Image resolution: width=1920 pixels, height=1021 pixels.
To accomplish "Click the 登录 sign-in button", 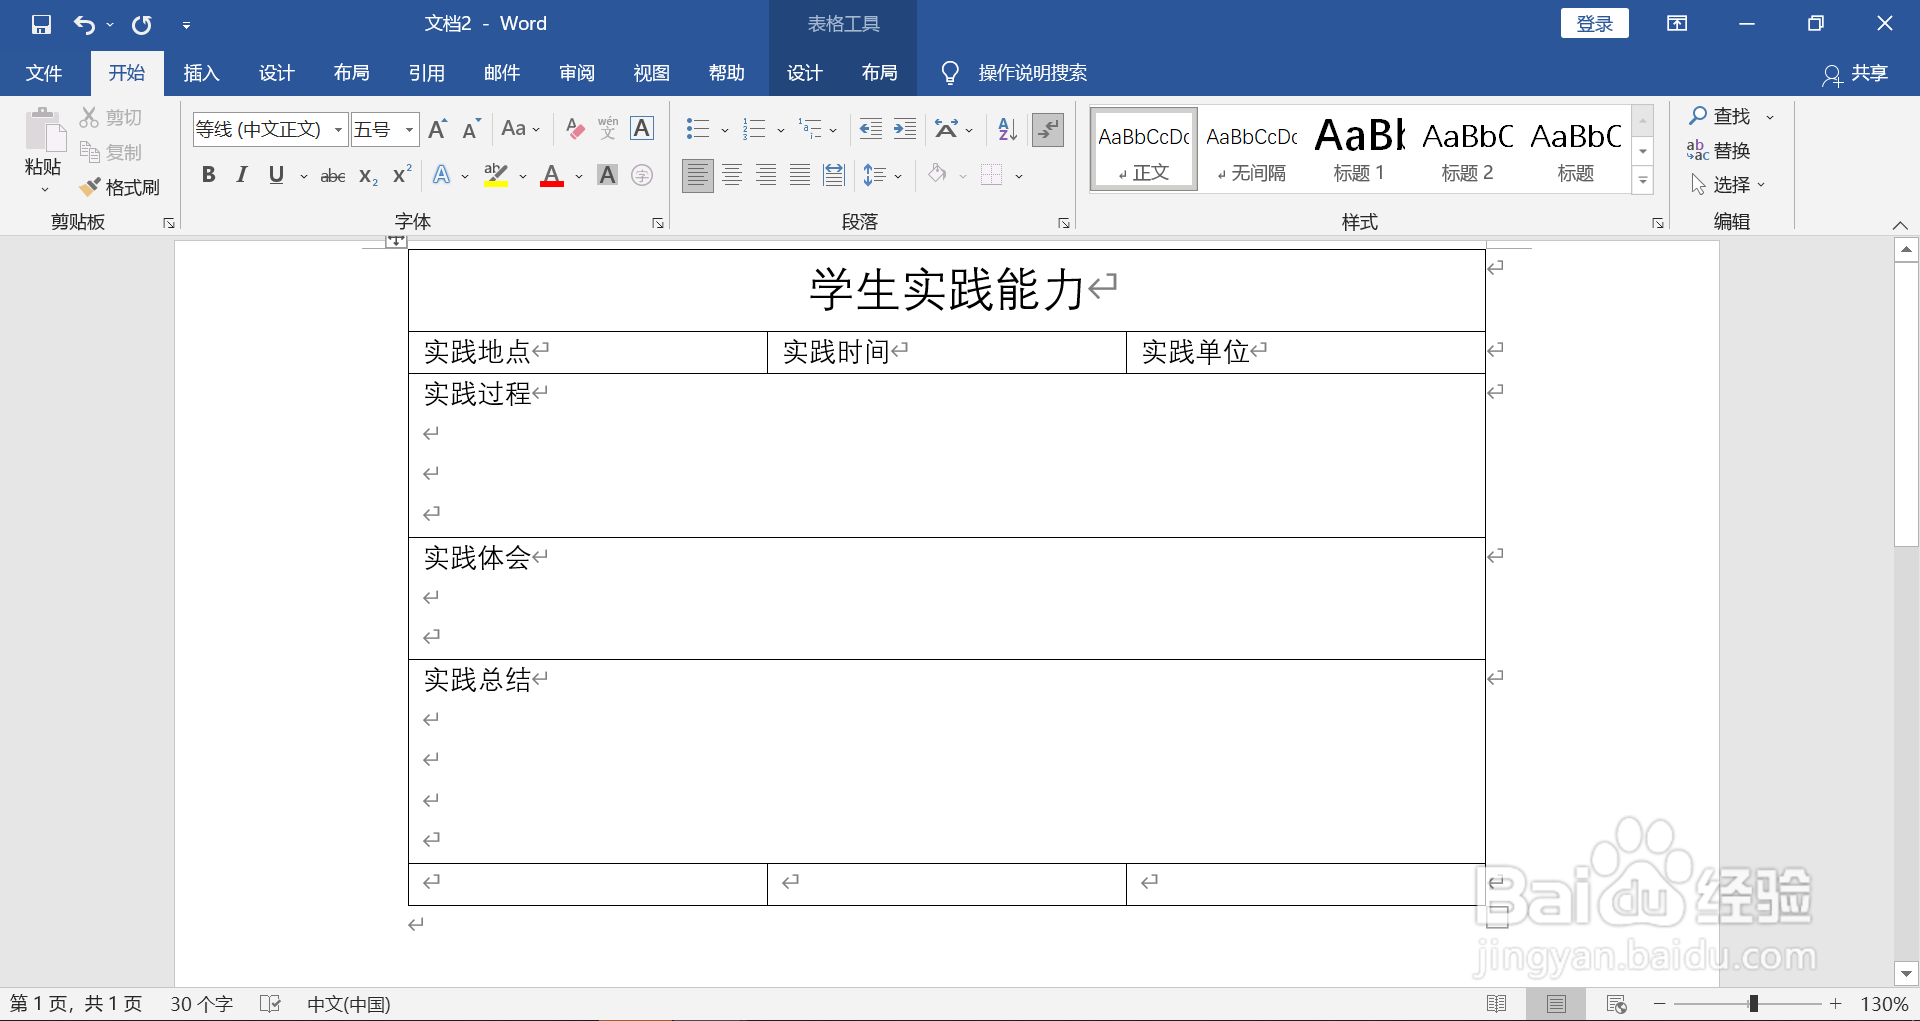I will (1594, 22).
